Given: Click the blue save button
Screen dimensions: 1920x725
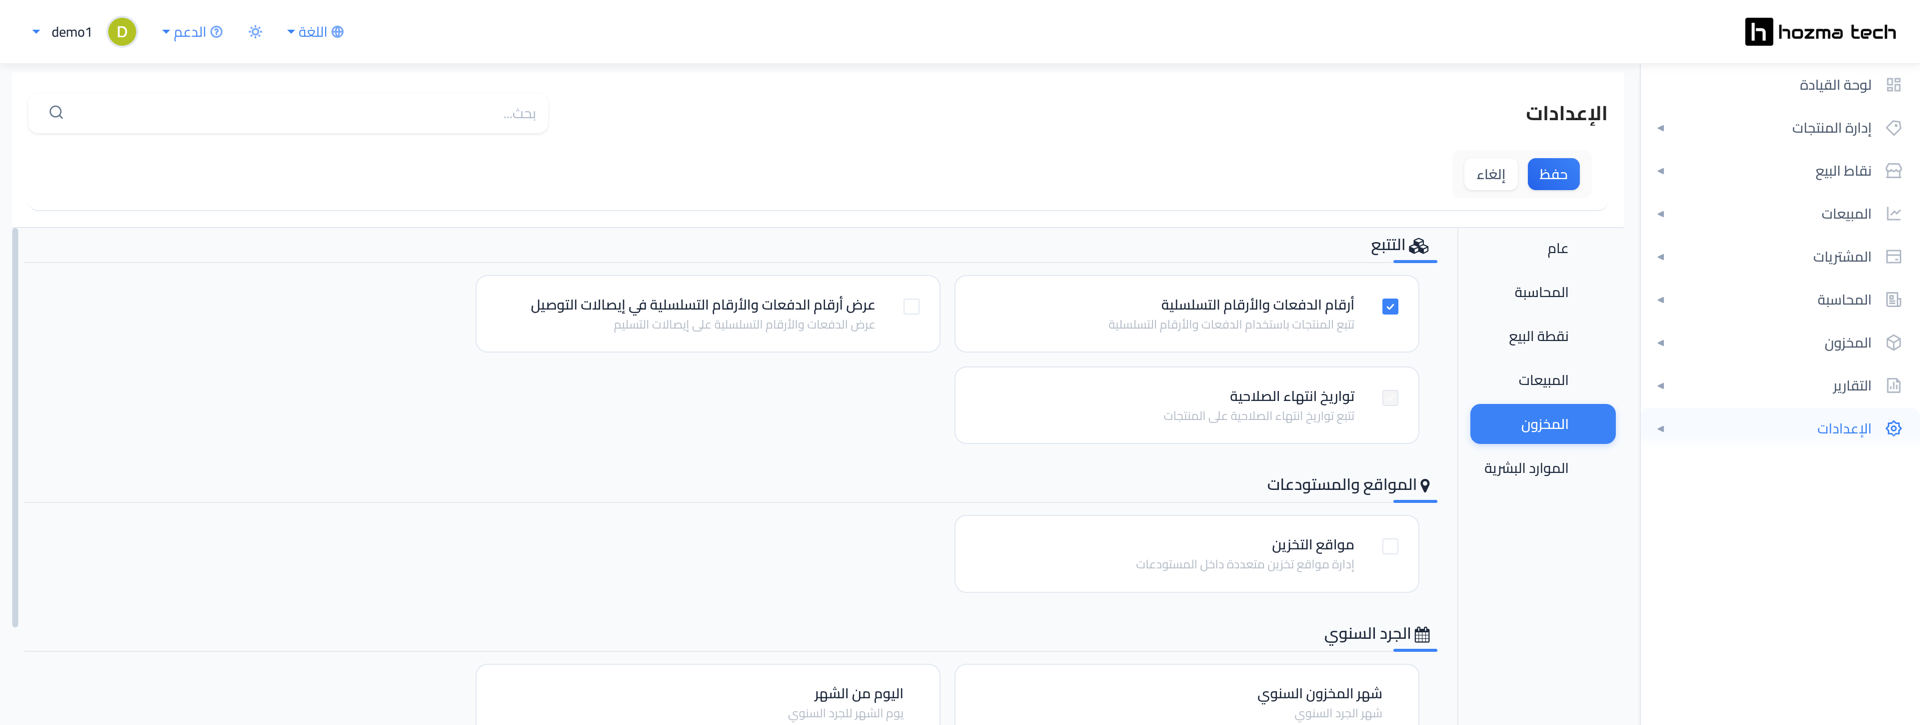Looking at the screenshot, I should click(x=1553, y=174).
